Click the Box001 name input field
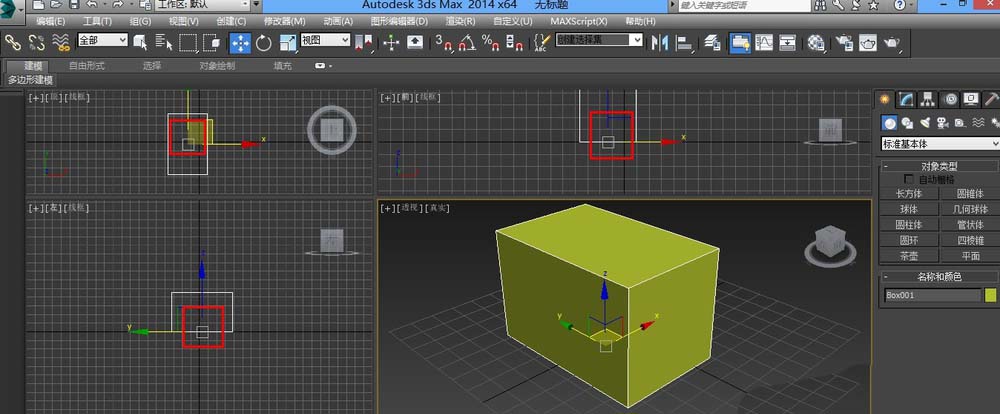Image resolution: width=1000 pixels, height=414 pixels. pos(932,295)
